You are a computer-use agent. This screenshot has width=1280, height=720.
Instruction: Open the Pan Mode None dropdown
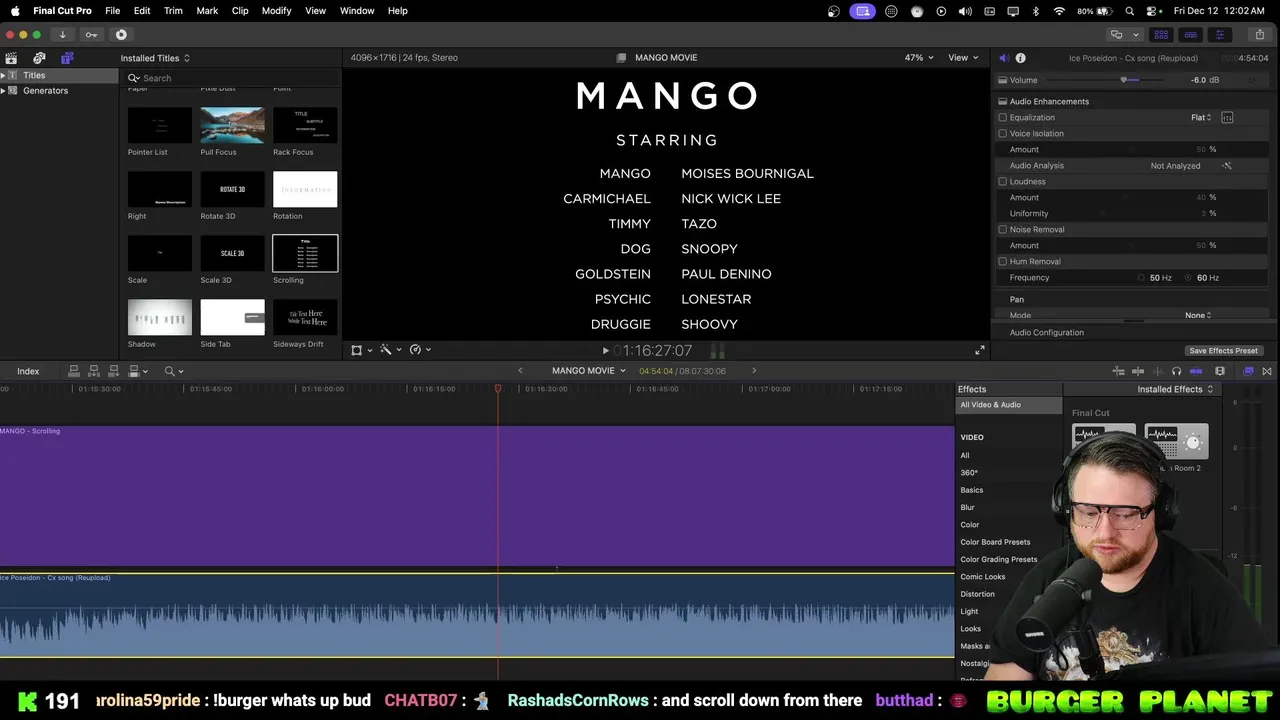click(x=1198, y=315)
